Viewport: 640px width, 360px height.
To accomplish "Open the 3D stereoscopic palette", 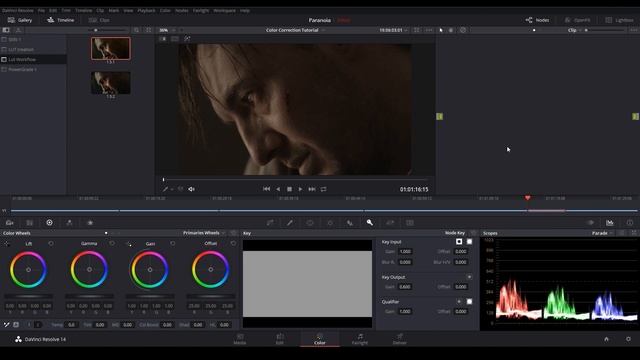I will [410, 222].
